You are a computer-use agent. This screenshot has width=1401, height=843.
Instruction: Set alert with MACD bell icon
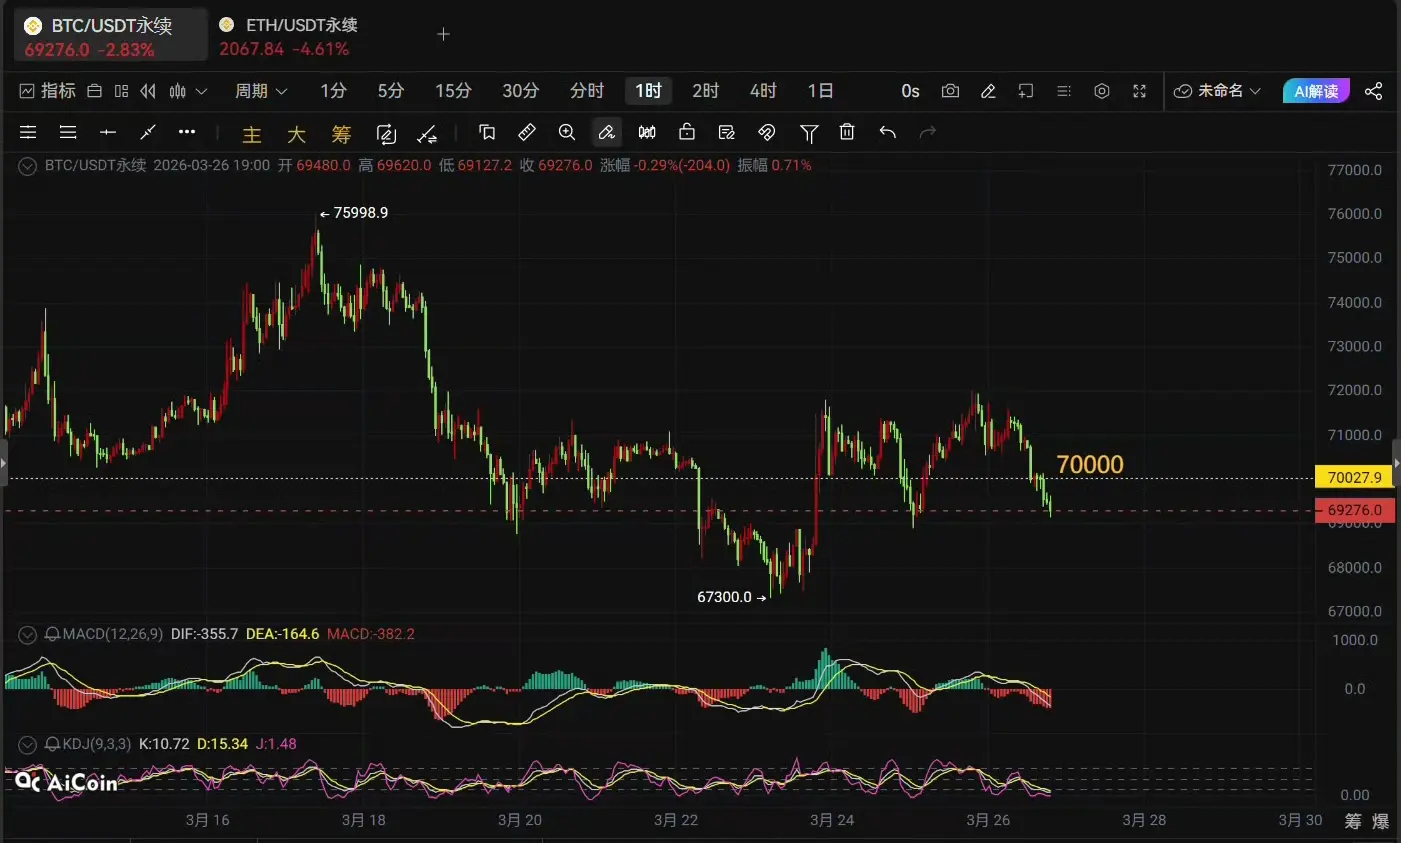coord(52,634)
